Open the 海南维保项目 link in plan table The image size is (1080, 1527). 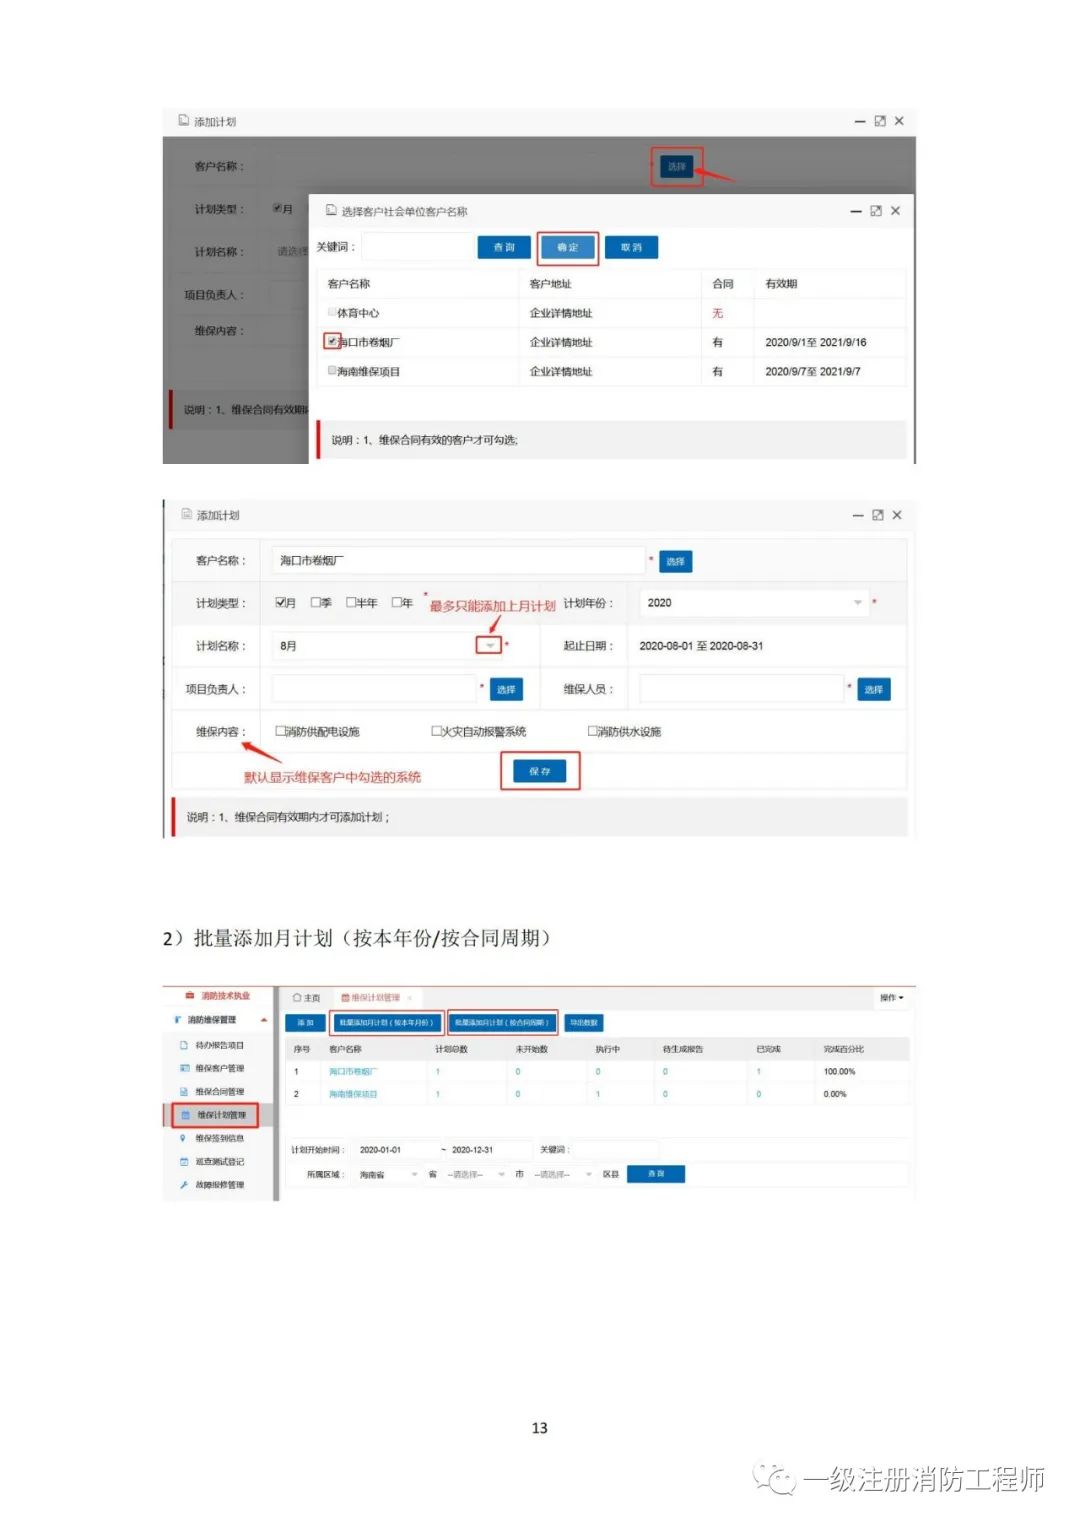click(353, 1094)
